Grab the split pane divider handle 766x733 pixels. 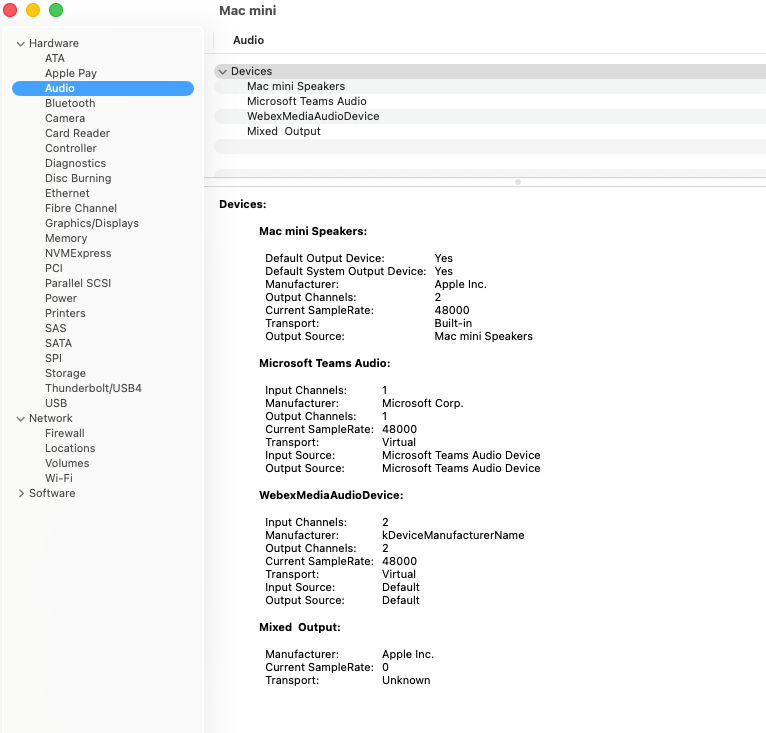click(x=518, y=182)
